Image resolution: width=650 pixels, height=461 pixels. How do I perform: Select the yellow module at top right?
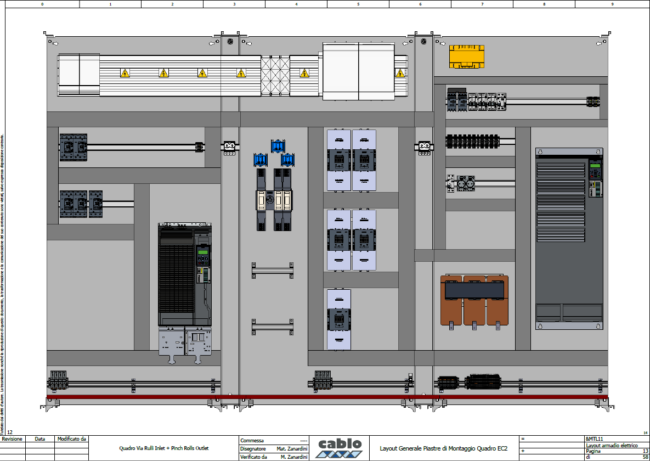468,56
